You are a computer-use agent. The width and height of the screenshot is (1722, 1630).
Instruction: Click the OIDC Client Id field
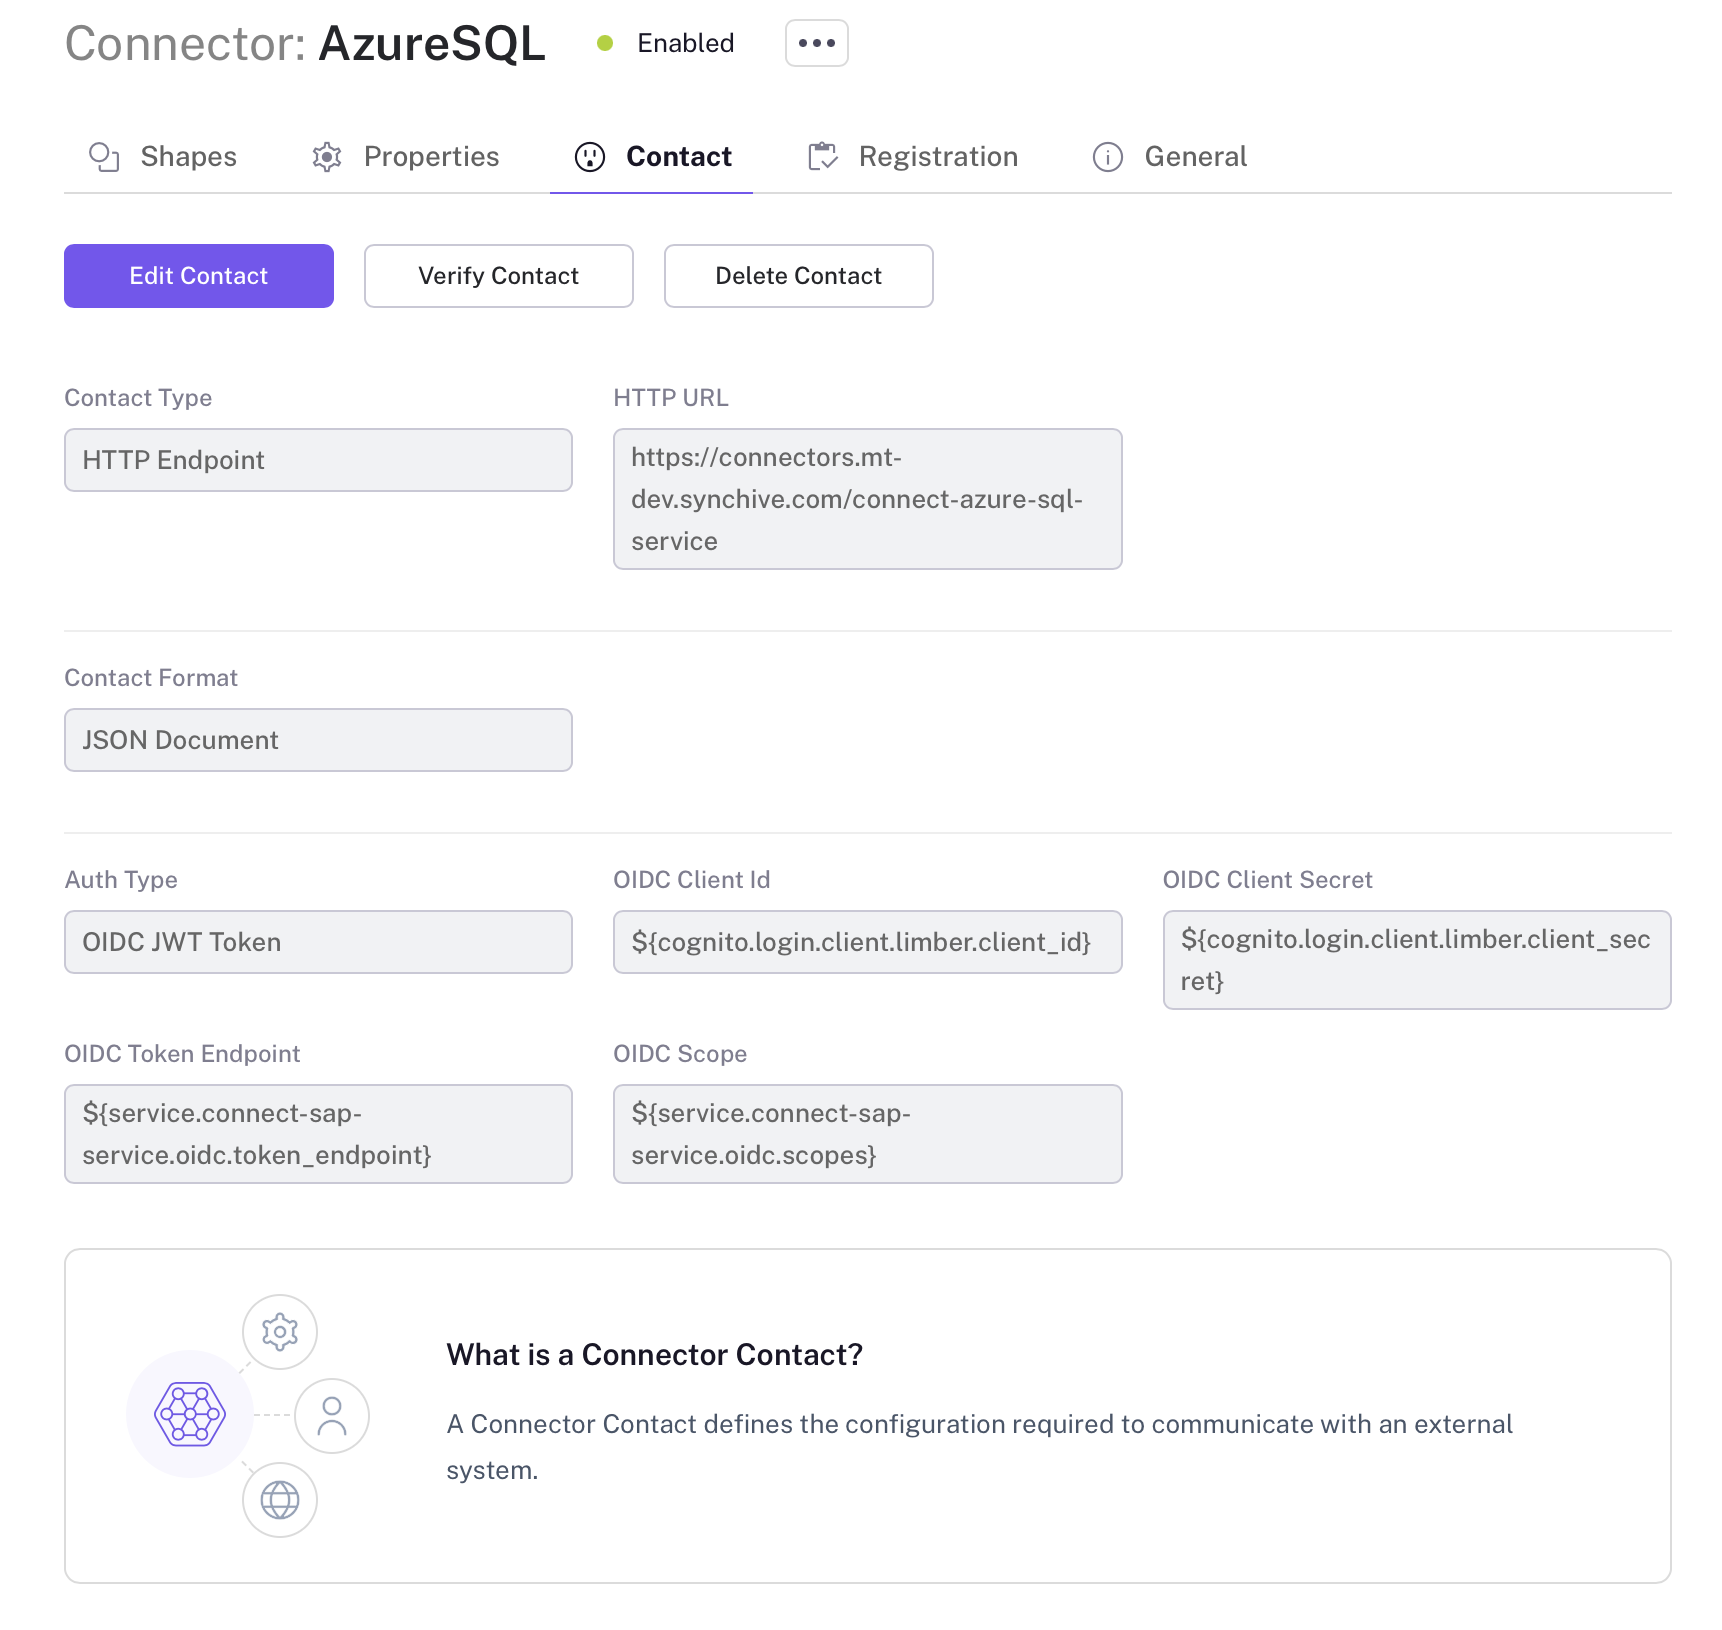868,942
